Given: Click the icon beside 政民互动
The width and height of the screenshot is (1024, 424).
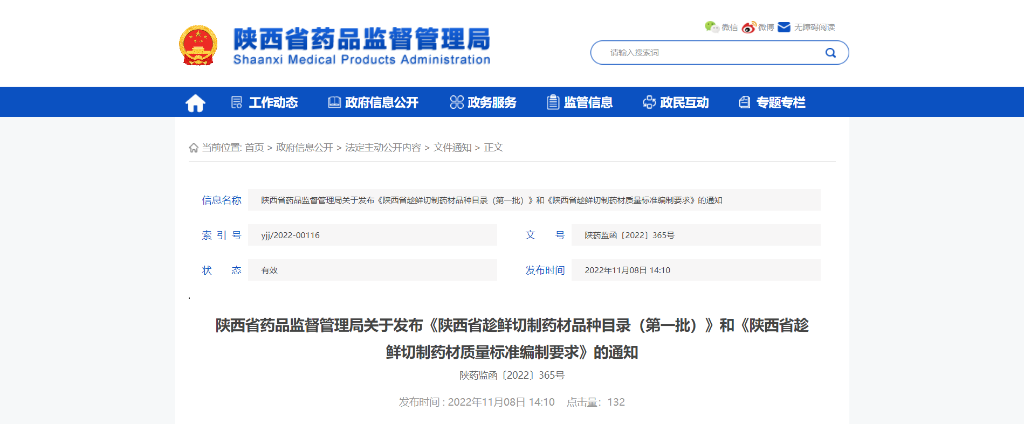Looking at the screenshot, I should click(x=649, y=102).
